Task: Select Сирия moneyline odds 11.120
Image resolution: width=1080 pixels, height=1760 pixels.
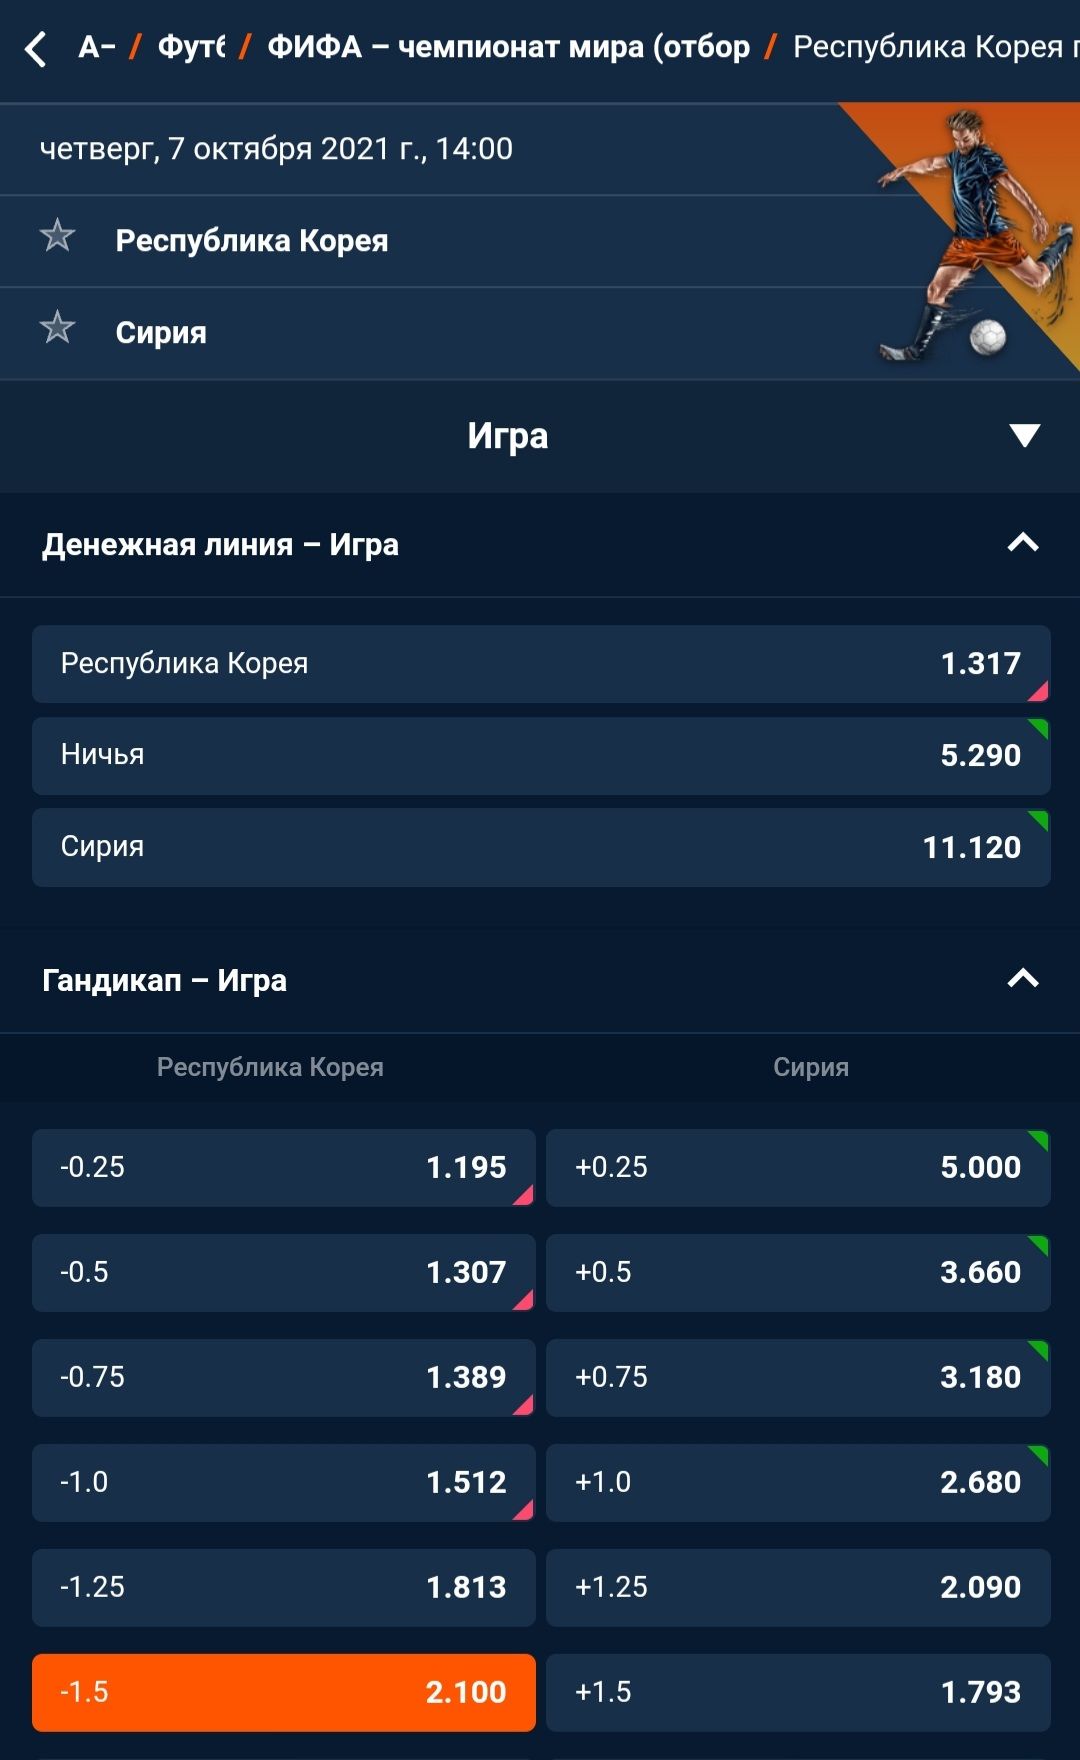Action: pyautogui.click(x=541, y=848)
